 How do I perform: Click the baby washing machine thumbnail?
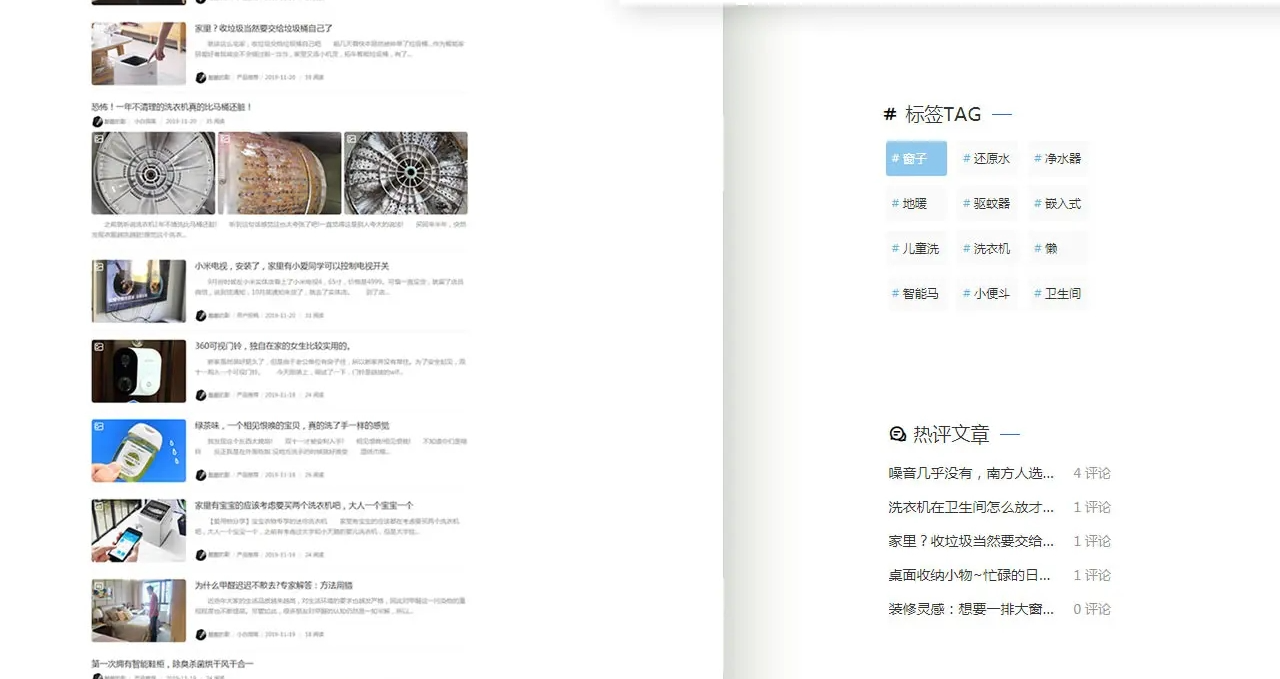(139, 531)
